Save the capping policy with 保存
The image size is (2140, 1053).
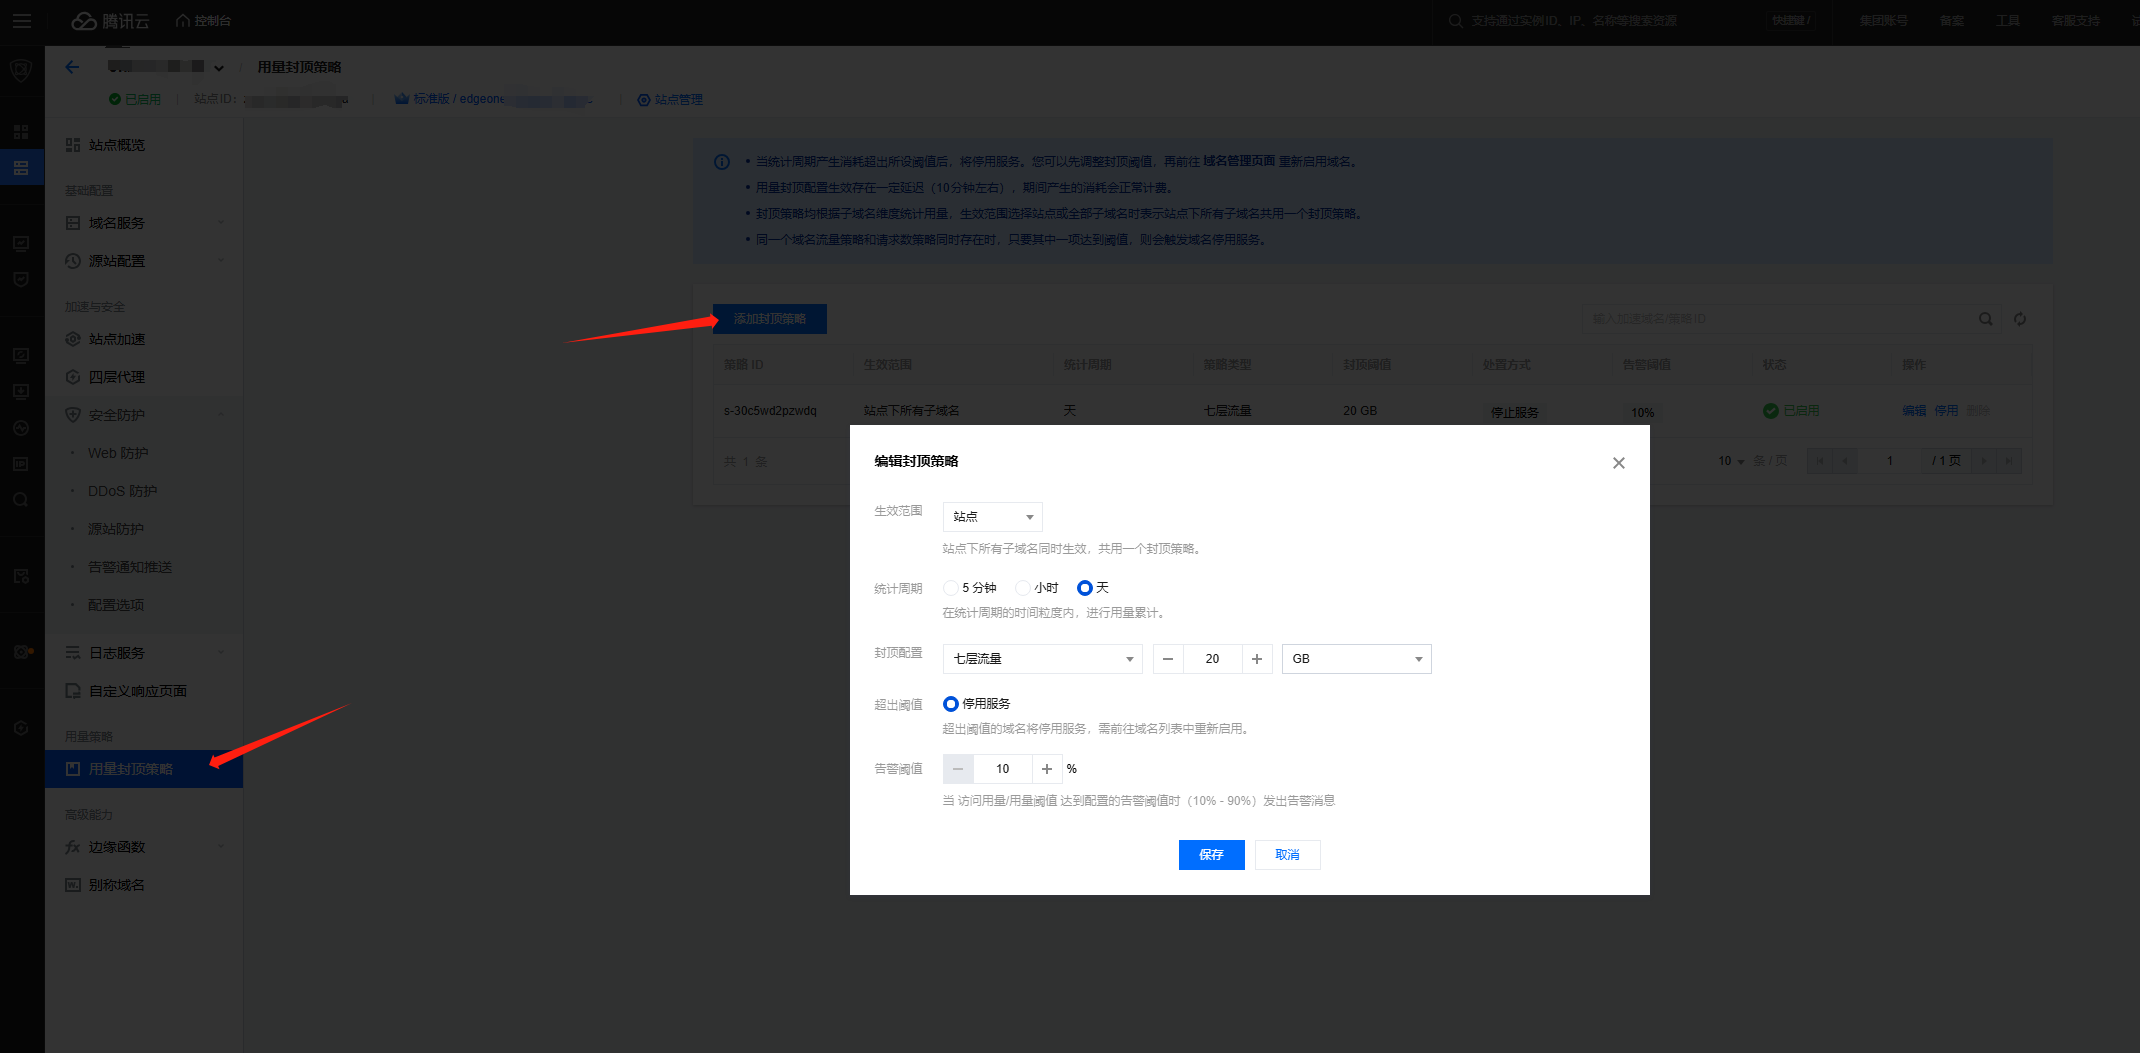(1212, 855)
